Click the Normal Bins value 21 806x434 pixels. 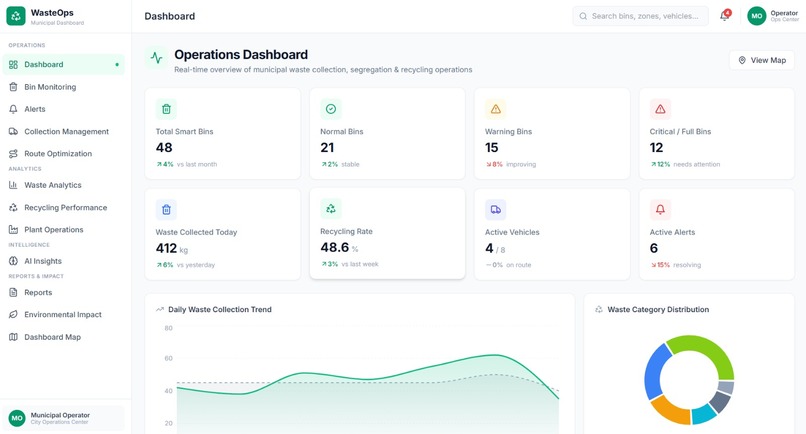pyautogui.click(x=327, y=148)
